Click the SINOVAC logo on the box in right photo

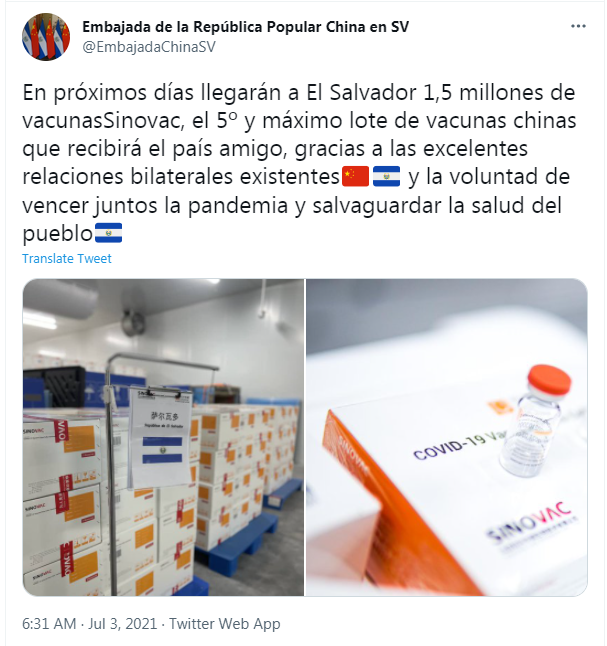point(530,522)
